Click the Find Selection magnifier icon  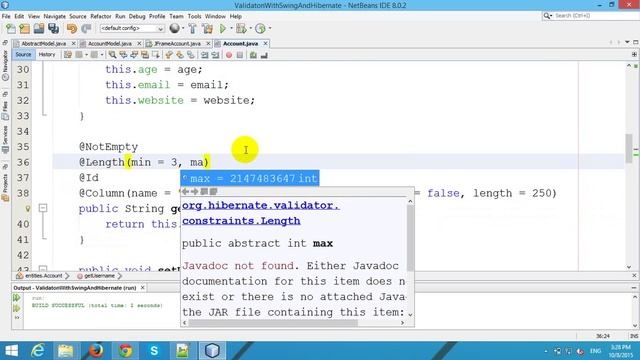(112, 55)
